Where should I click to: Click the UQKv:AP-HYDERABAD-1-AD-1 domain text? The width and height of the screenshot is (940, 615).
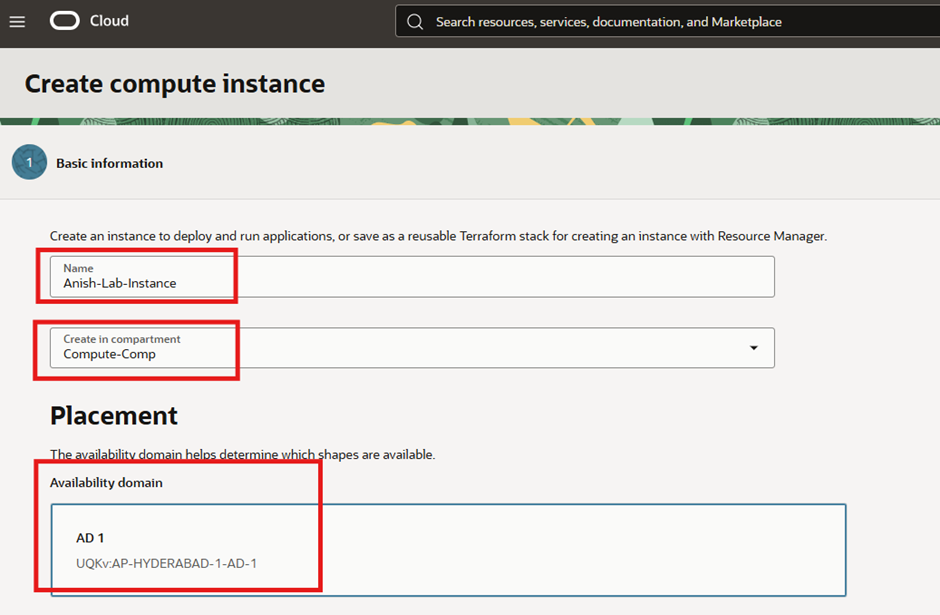tap(167, 563)
